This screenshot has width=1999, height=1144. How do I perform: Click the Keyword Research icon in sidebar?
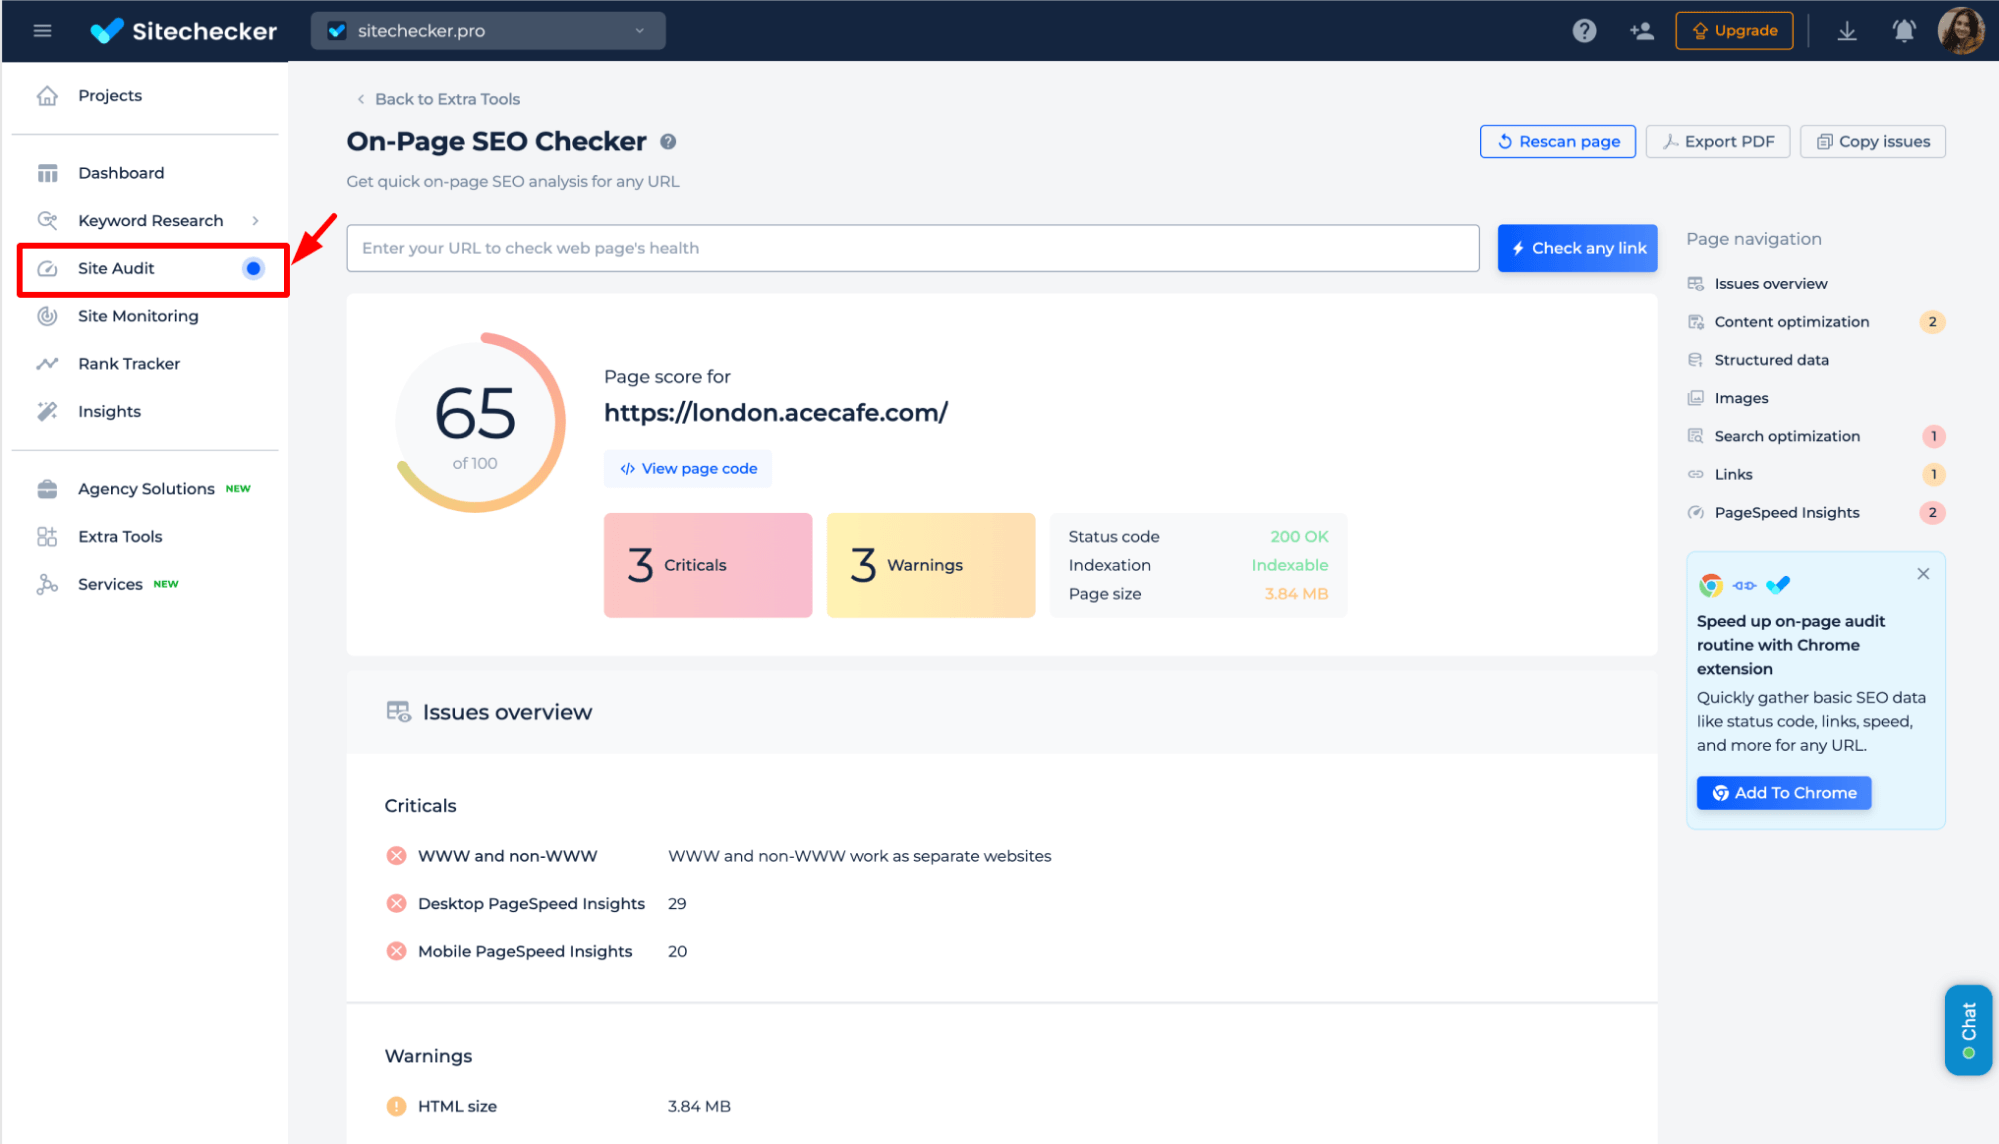(48, 220)
